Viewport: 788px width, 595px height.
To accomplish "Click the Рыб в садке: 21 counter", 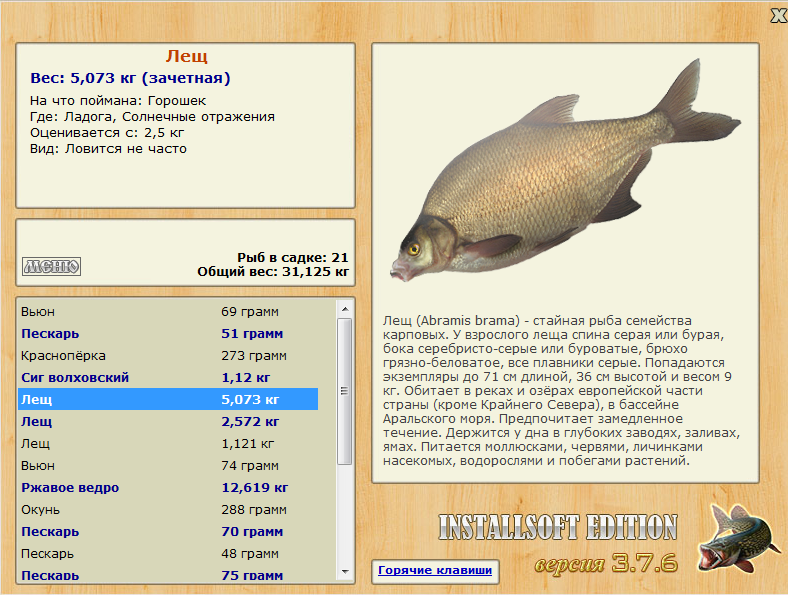I will pos(292,258).
